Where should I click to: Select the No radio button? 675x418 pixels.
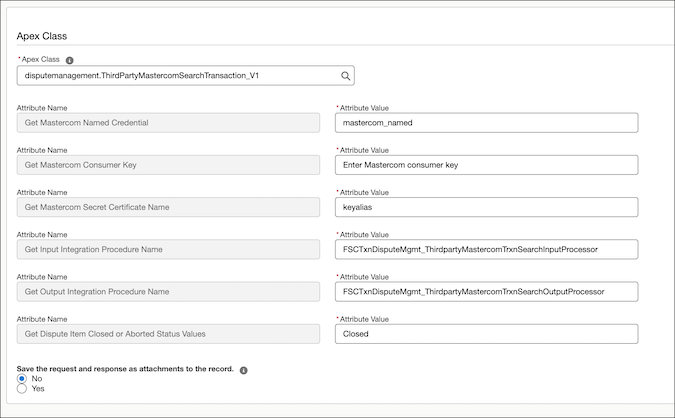tap(22, 379)
